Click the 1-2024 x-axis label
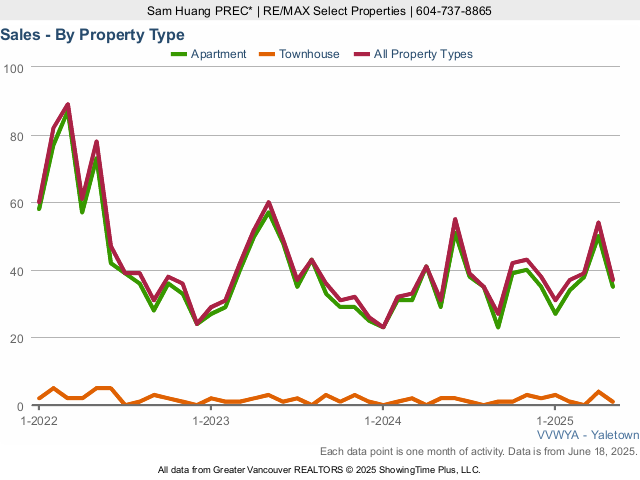 383,421
